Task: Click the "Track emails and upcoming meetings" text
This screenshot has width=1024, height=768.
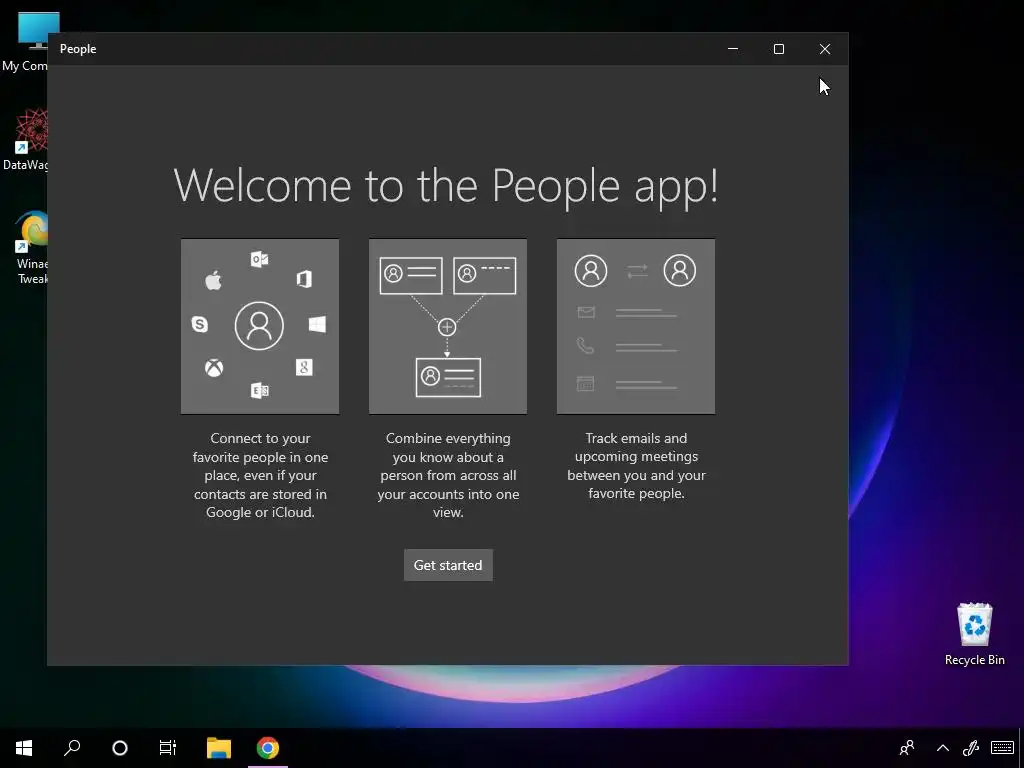Action: [x=636, y=466]
